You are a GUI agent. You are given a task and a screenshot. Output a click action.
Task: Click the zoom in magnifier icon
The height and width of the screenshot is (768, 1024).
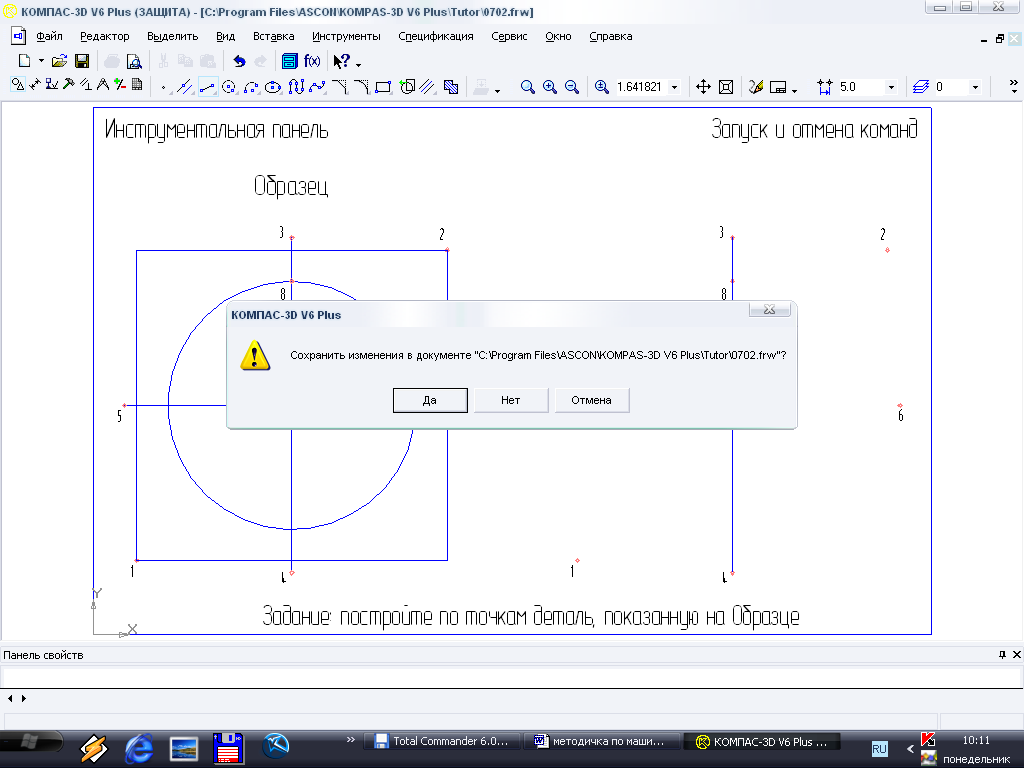(x=550, y=87)
